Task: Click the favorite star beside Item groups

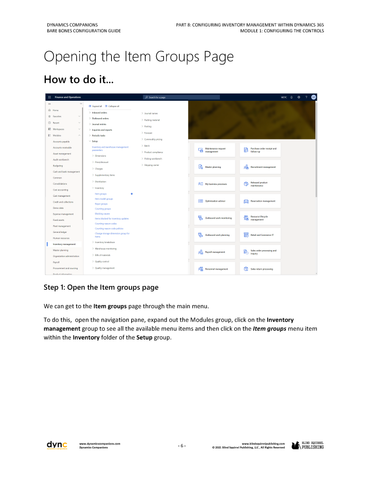Action: tap(132, 194)
